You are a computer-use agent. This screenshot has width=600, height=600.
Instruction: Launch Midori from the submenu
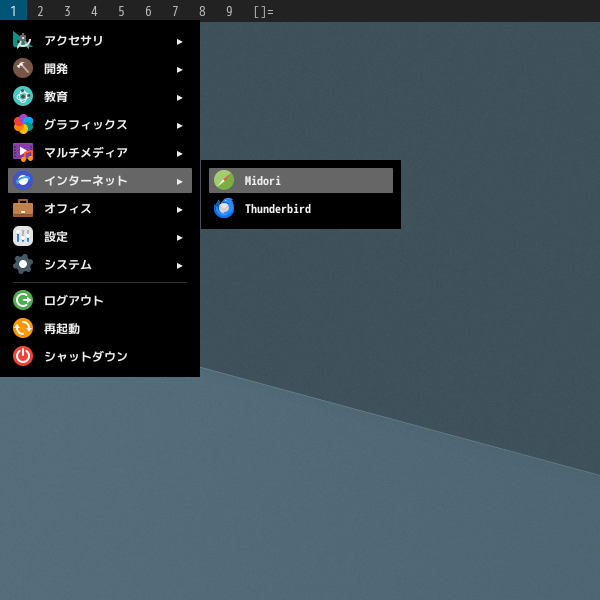click(x=301, y=180)
